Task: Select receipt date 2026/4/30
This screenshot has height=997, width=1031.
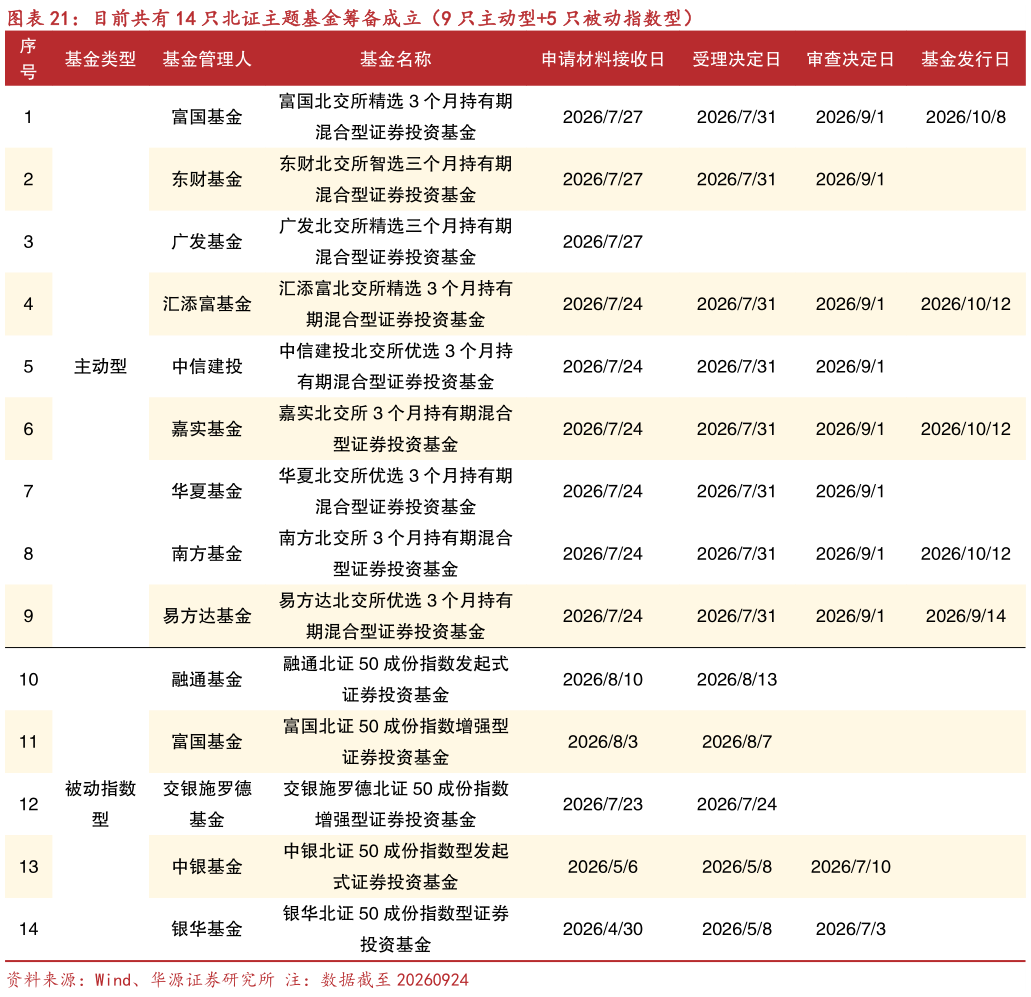Action: pyautogui.click(x=602, y=929)
